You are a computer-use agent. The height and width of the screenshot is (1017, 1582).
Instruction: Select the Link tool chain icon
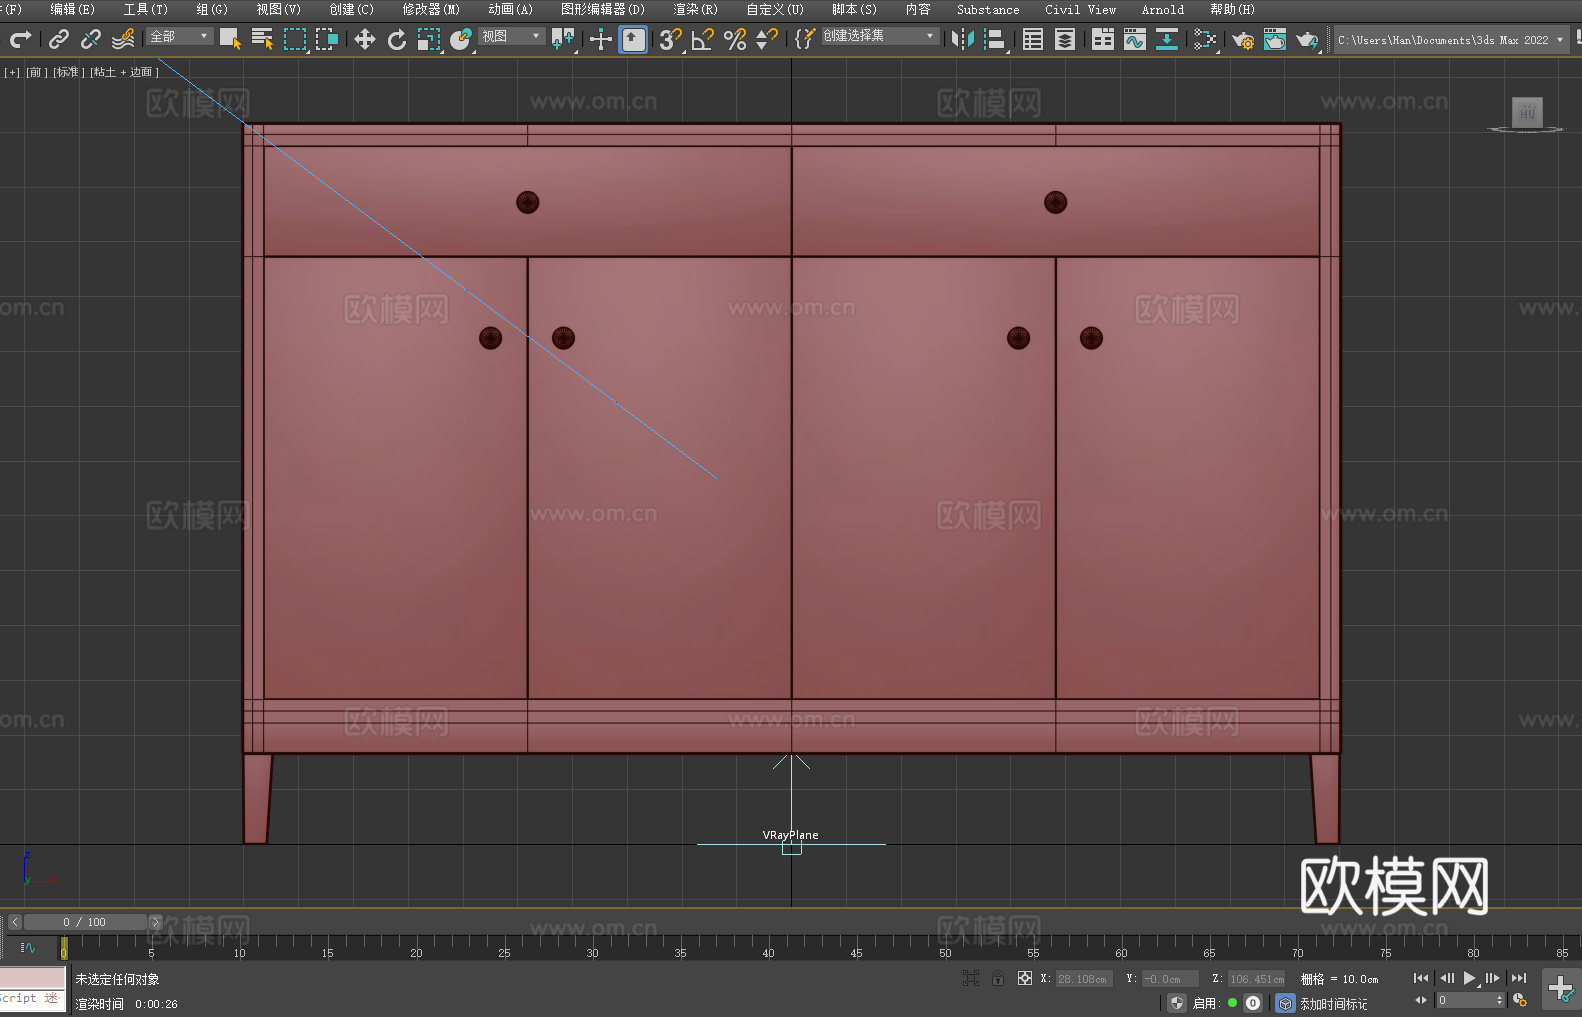click(x=59, y=39)
